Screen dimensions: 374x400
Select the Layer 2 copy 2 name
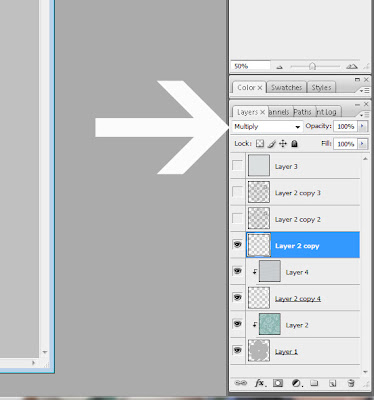pyautogui.click(x=298, y=219)
